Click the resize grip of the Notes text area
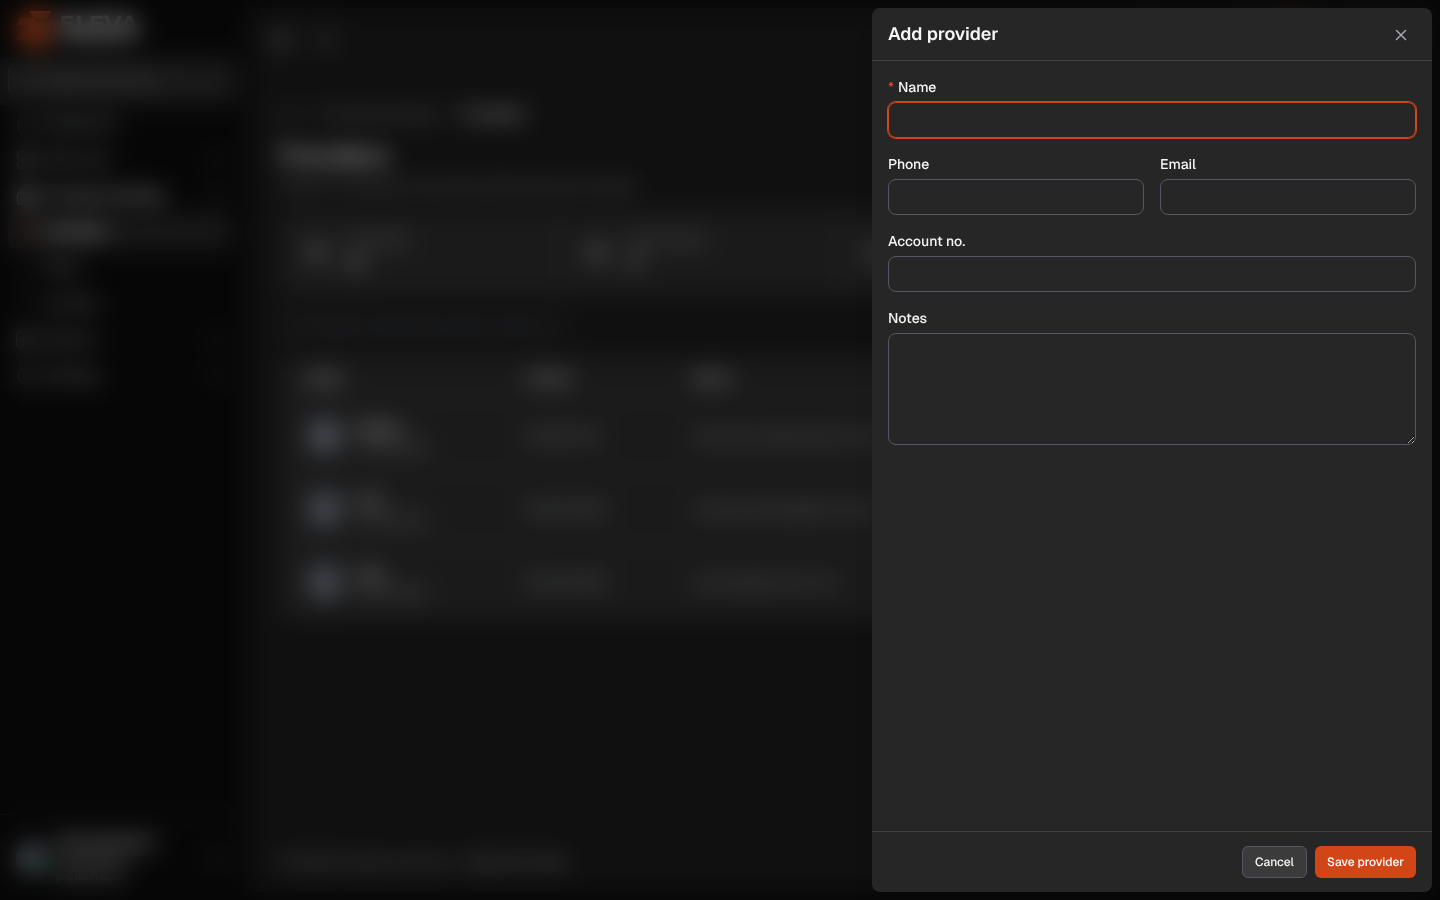This screenshot has width=1440, height=900. click(x=1410, y=439)
